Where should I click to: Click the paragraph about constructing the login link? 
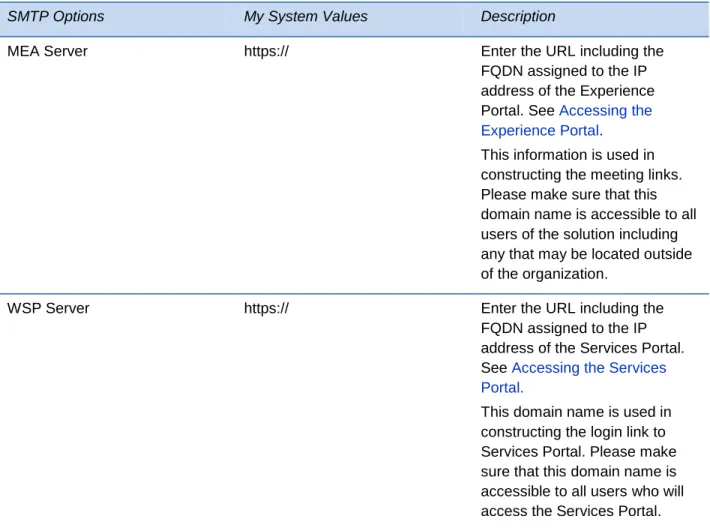point(582,461)
